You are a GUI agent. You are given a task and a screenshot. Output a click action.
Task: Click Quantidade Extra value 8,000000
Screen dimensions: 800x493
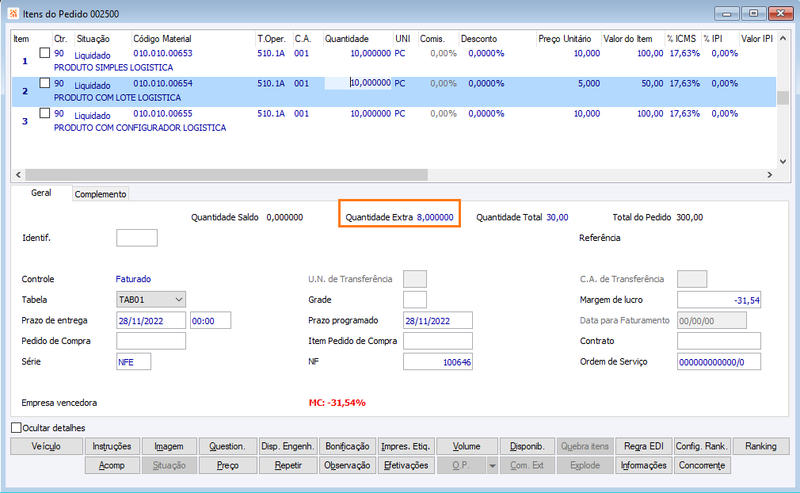(x=435, y=217)
